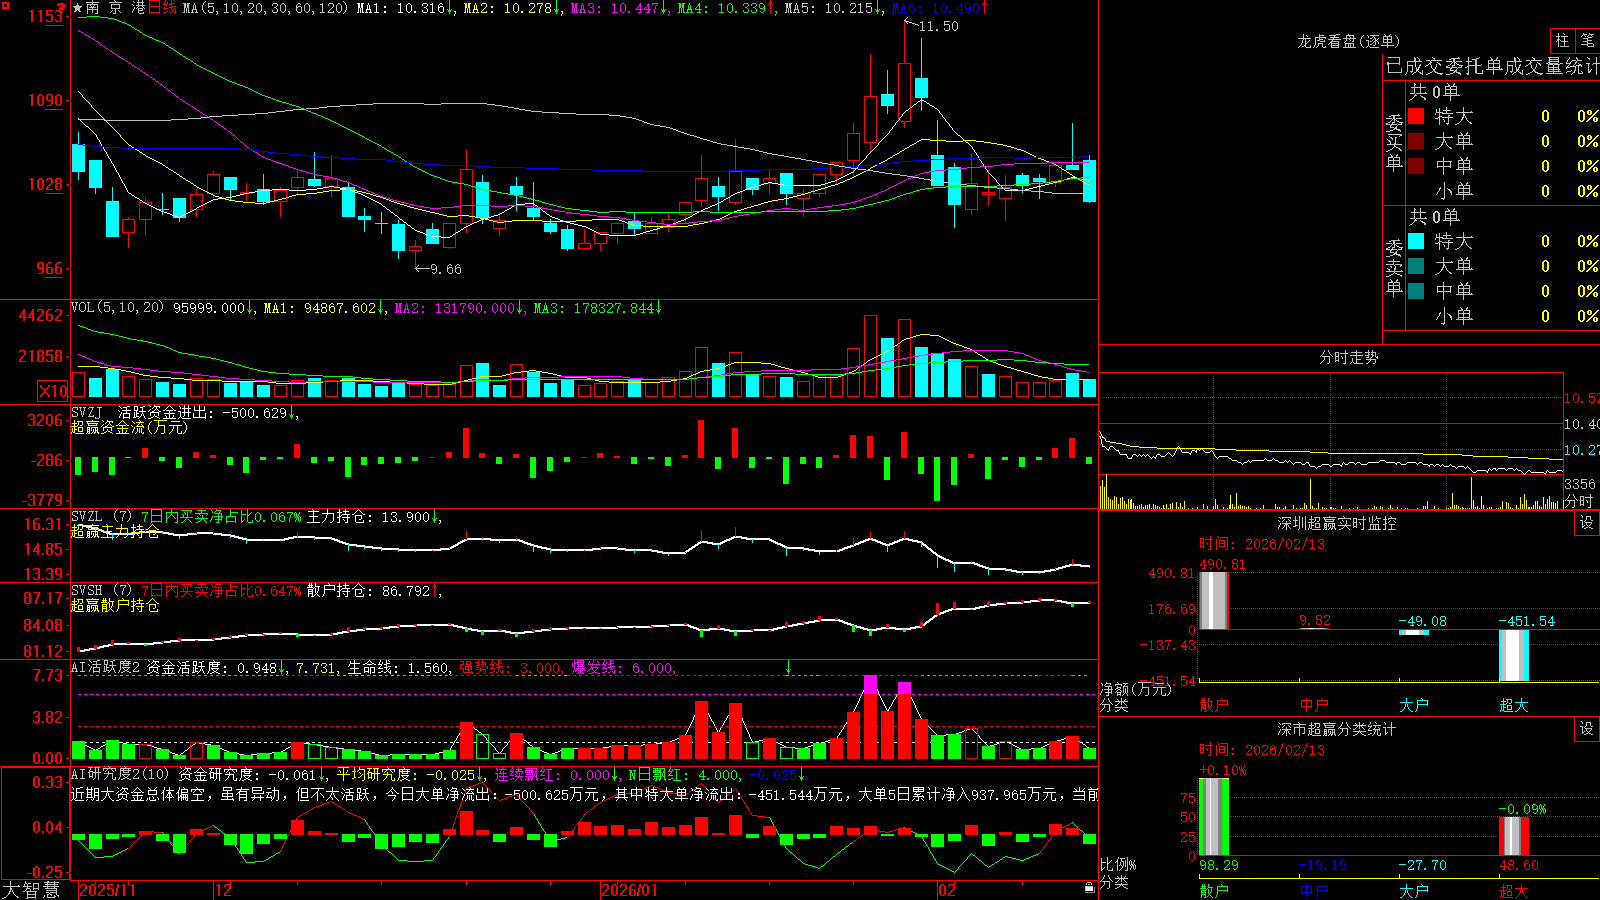
Task: Click the MA(5,10,20,30,60,120) indicator parameters
Action: tap(265, 8)
